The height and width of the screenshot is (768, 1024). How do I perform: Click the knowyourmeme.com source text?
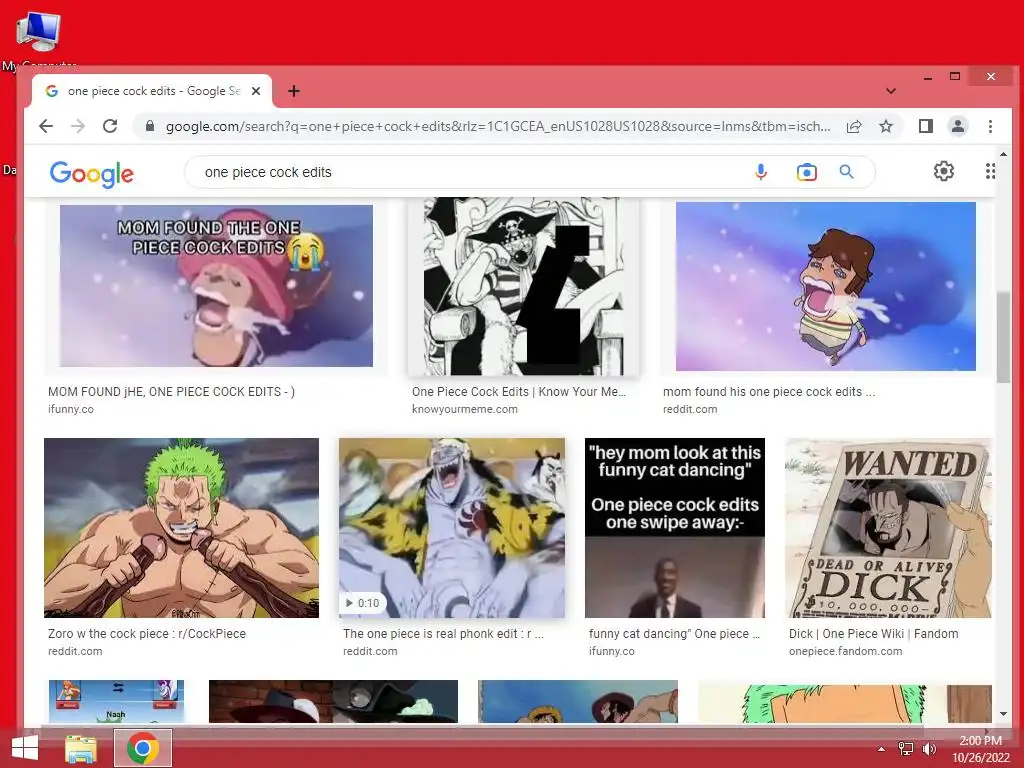pos(464,409)
